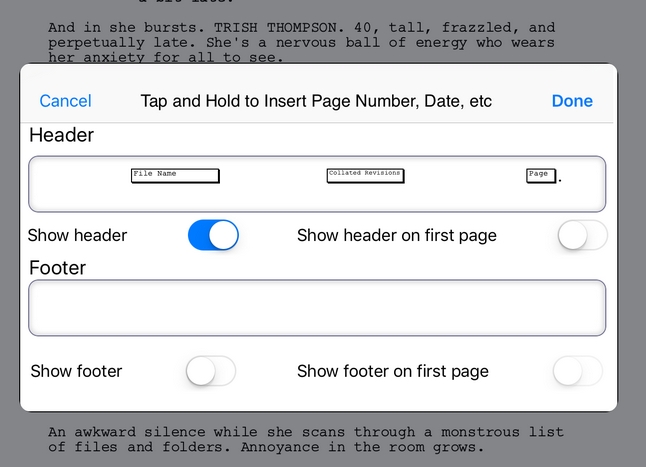Click the dialog title about inserting page number

pos(316,101)
